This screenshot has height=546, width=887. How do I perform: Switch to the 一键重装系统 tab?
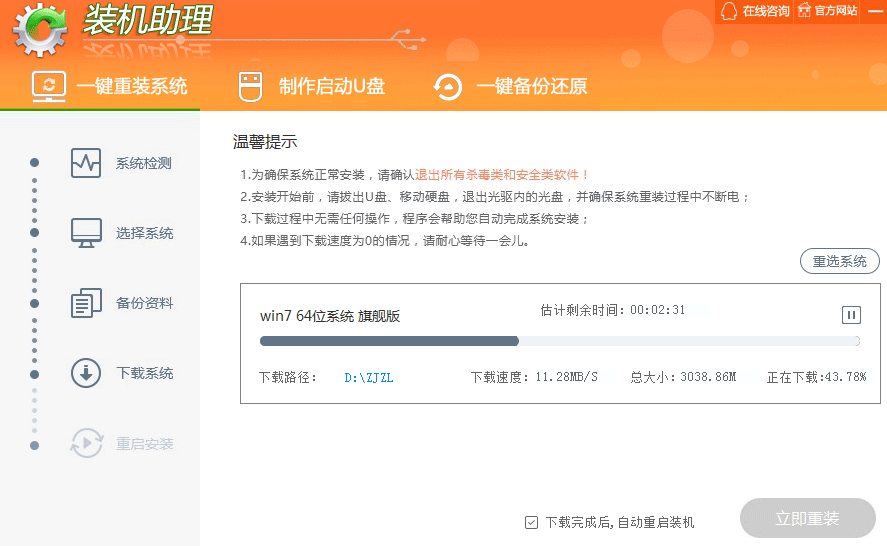point(110,86)
